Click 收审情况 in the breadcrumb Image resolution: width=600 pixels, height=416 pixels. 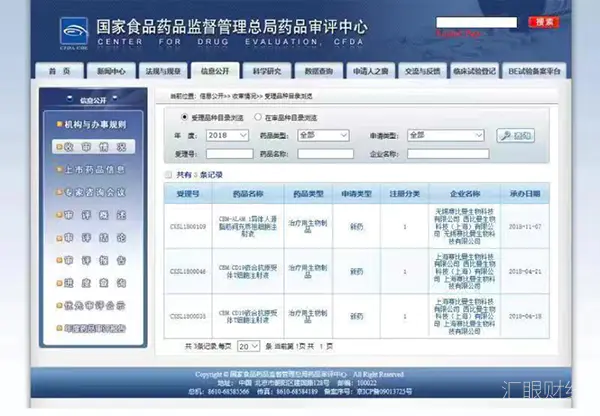coord(245,96)
